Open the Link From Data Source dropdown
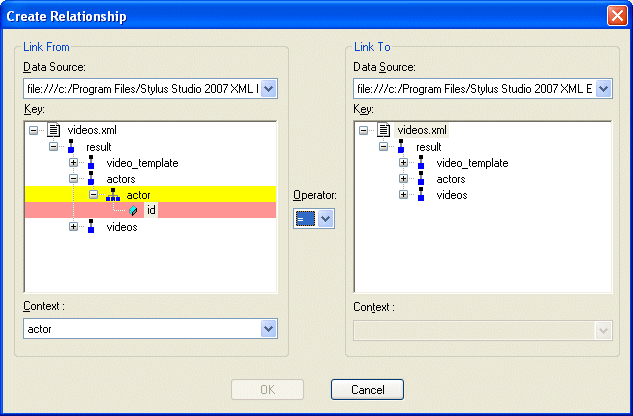 (x=268, y=89)
